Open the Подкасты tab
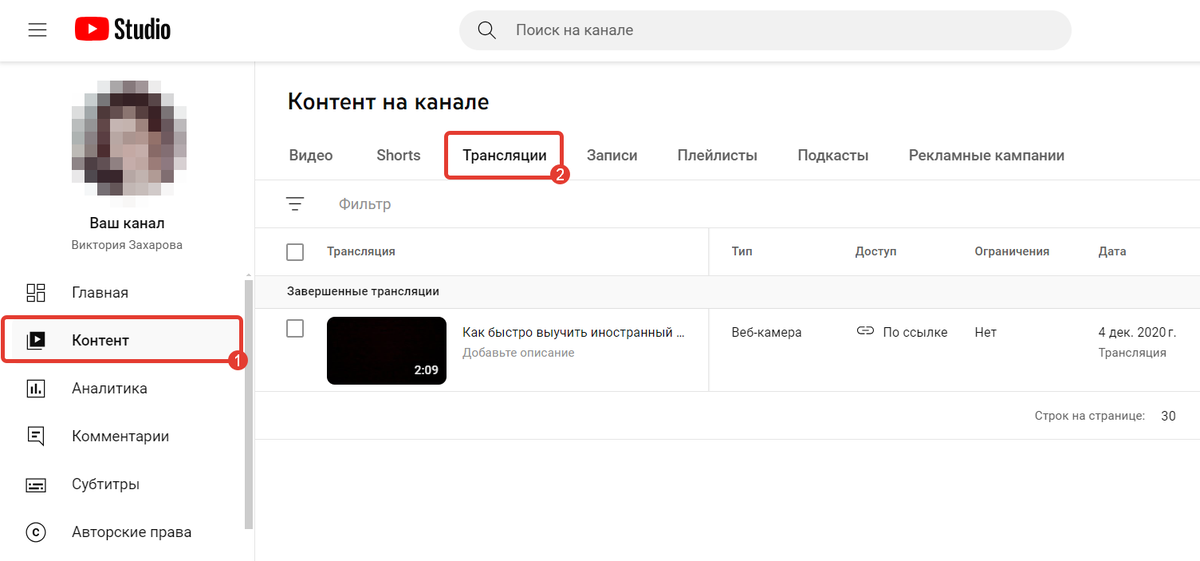Image resolution: width=1200 pixels, height=561 pixels. (x=833, y=155)
